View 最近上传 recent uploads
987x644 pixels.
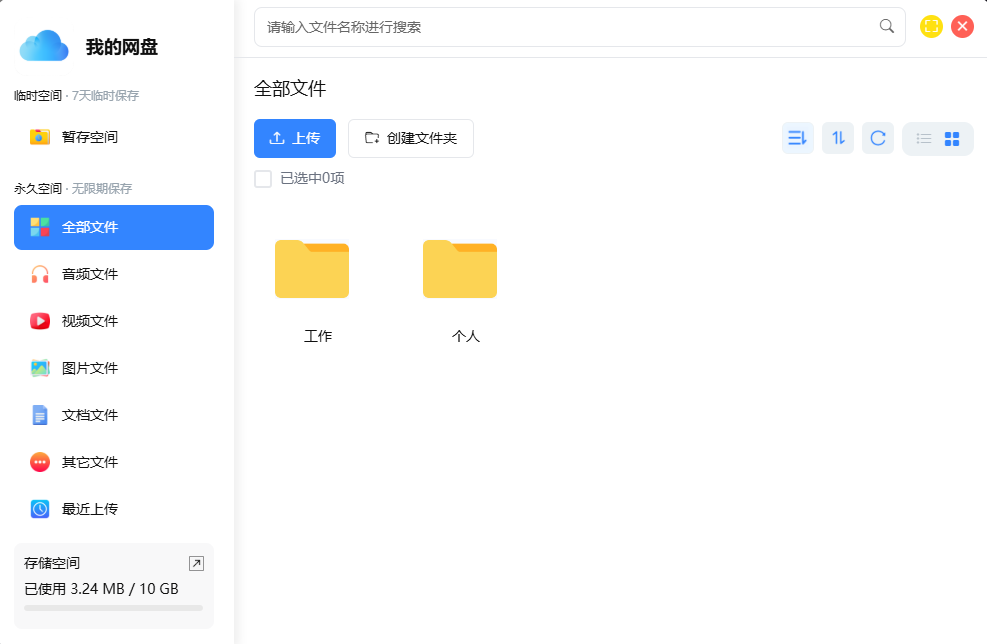[x=89, y=509]
